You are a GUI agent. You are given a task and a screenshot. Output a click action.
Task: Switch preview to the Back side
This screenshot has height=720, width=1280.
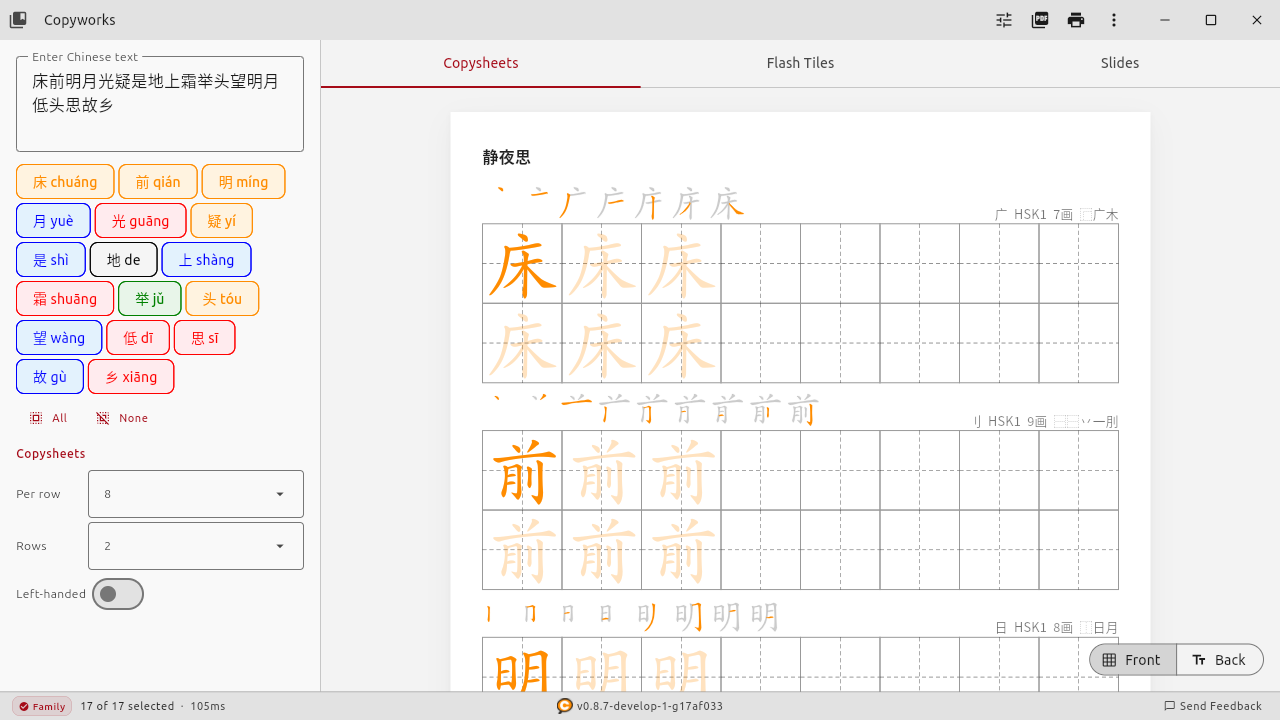[1220, 659]
